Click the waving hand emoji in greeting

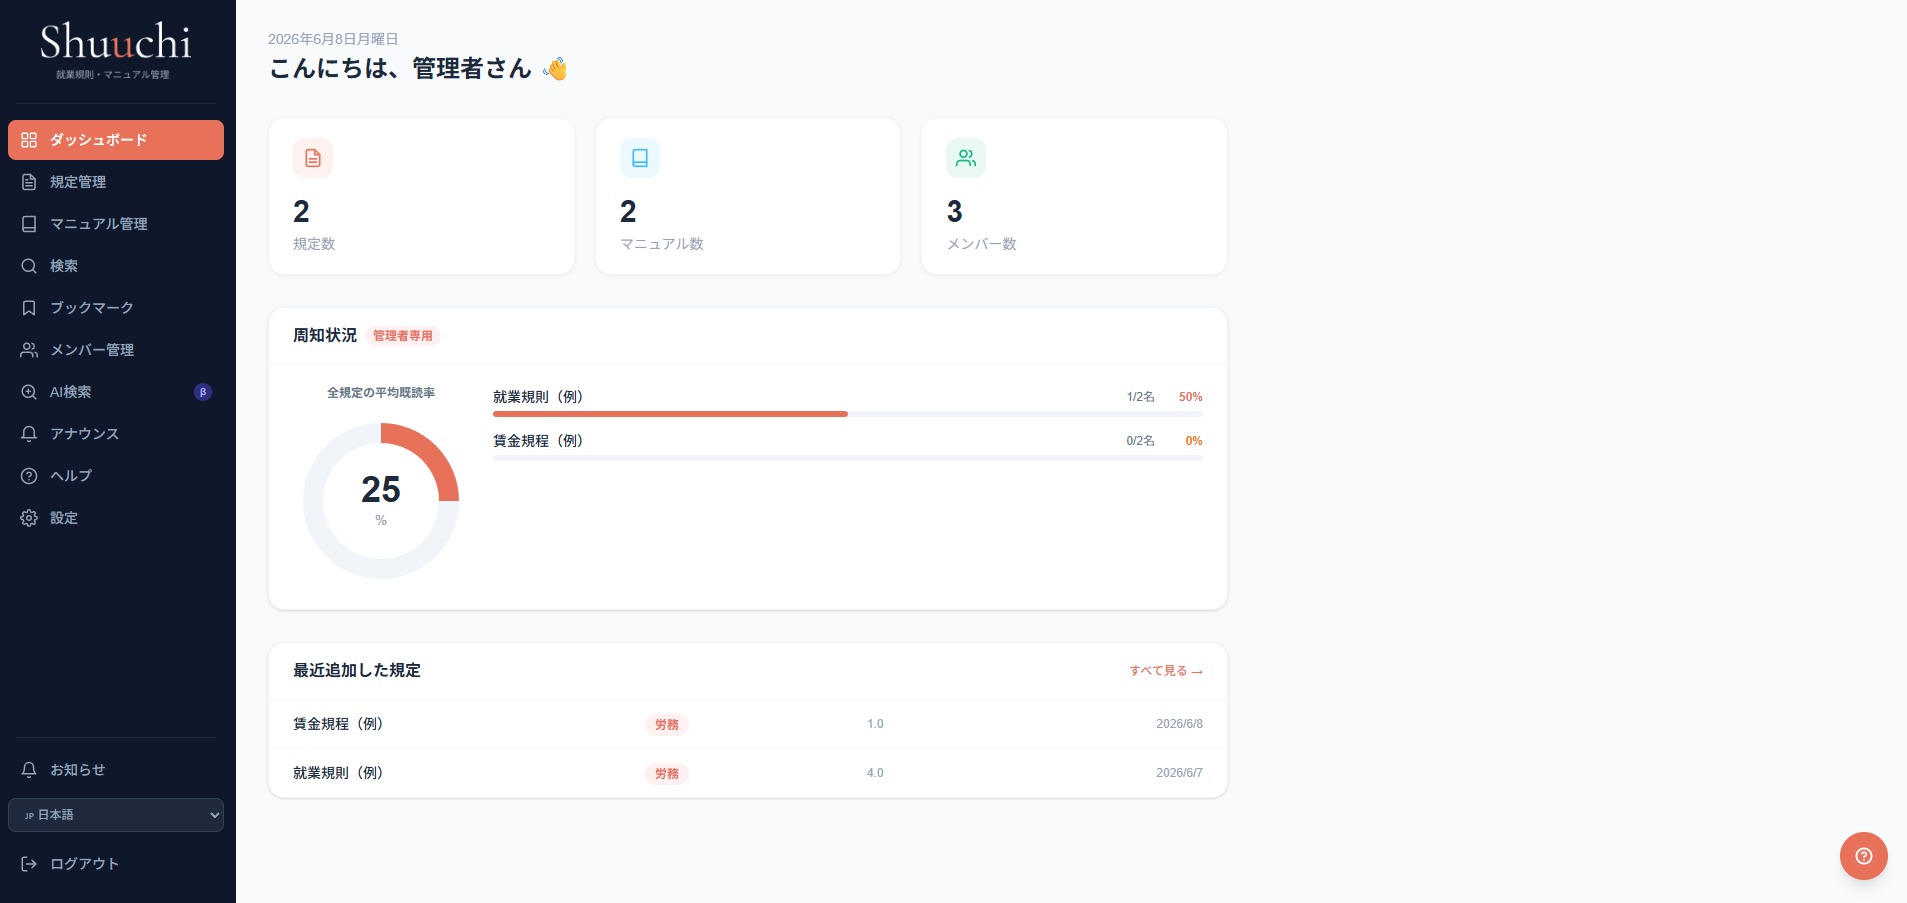coord(555,68)
